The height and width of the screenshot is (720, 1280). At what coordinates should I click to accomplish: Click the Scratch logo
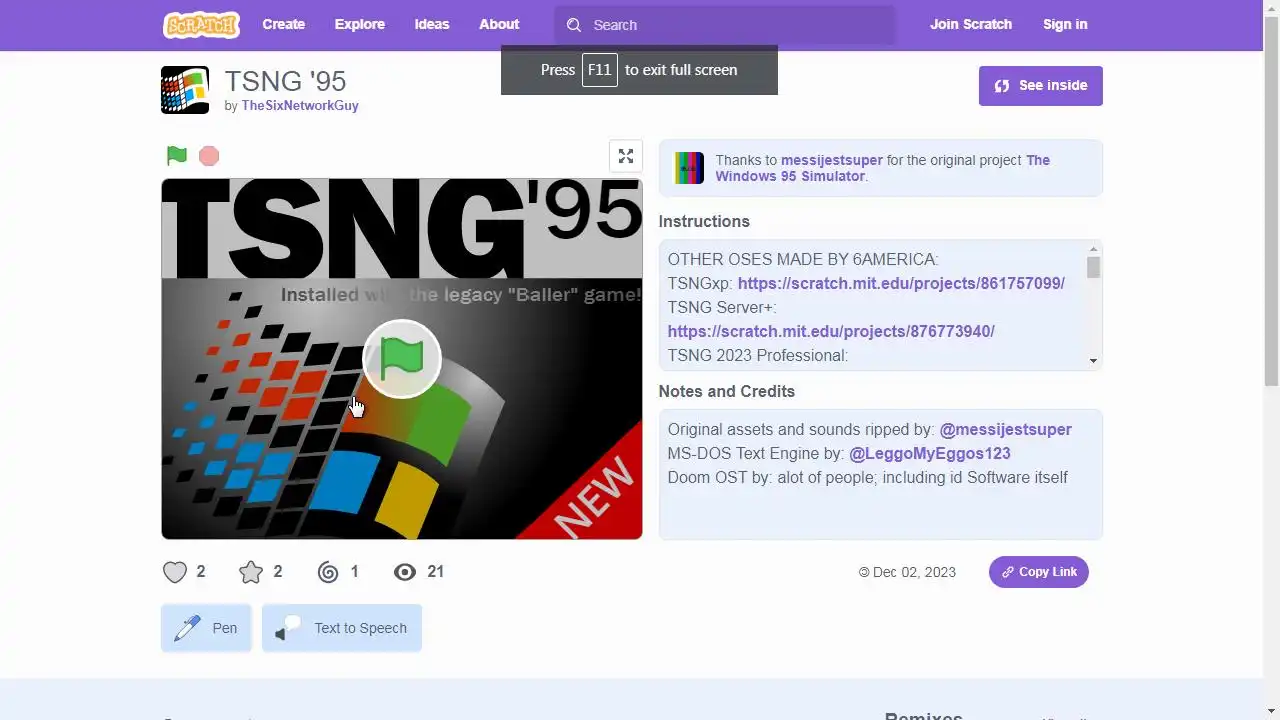(201, 24)
